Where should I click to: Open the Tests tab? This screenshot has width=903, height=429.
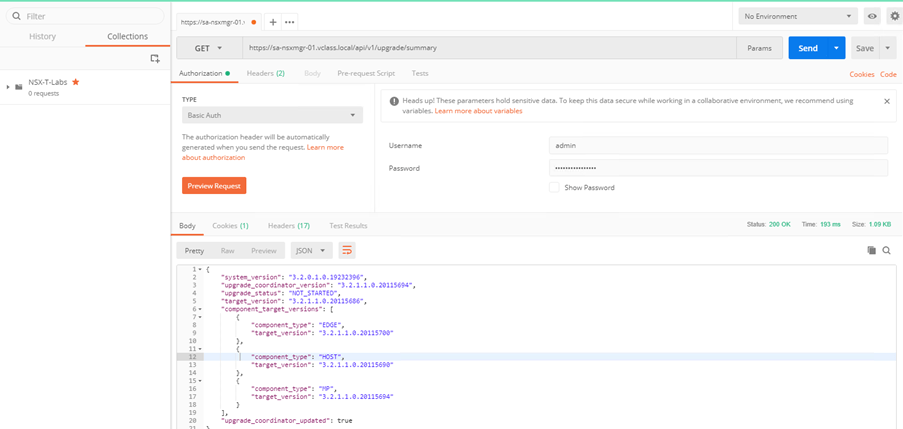(x=420, y=73)
